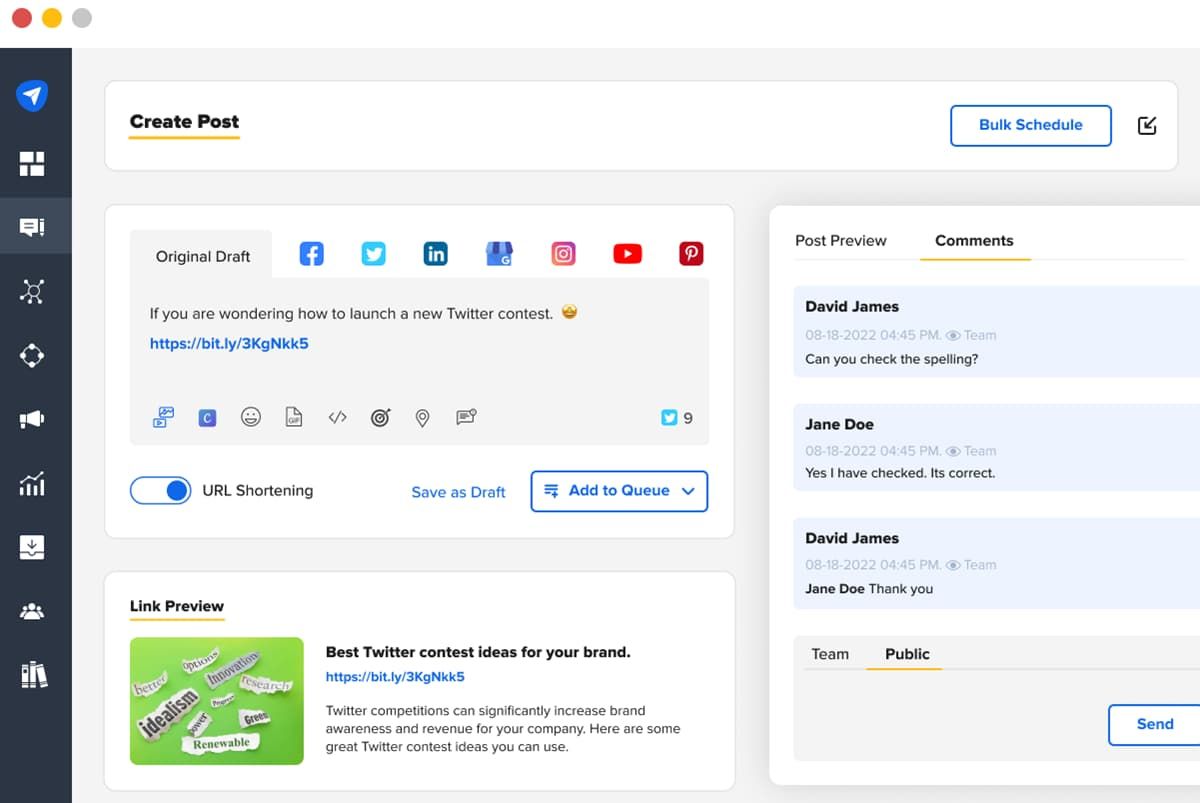Insert an emoji into the post
The width and height of the screenshot is (1200, 803).
click(251, 417)
